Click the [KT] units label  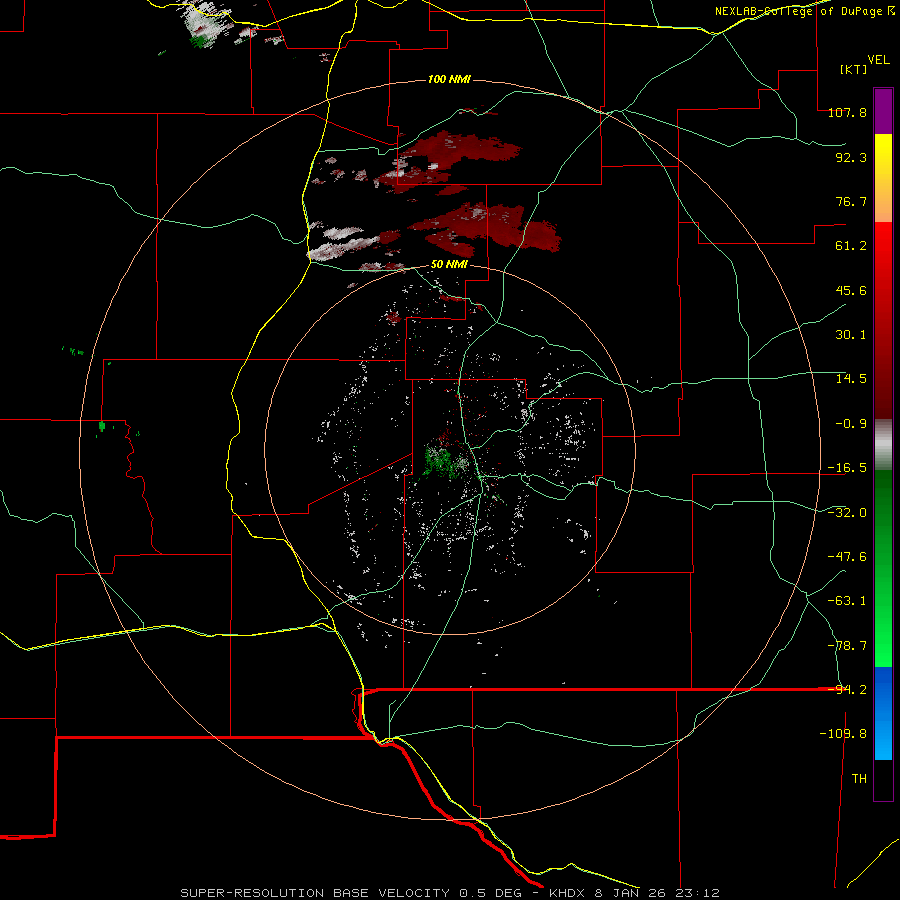[x=854, y=69]
